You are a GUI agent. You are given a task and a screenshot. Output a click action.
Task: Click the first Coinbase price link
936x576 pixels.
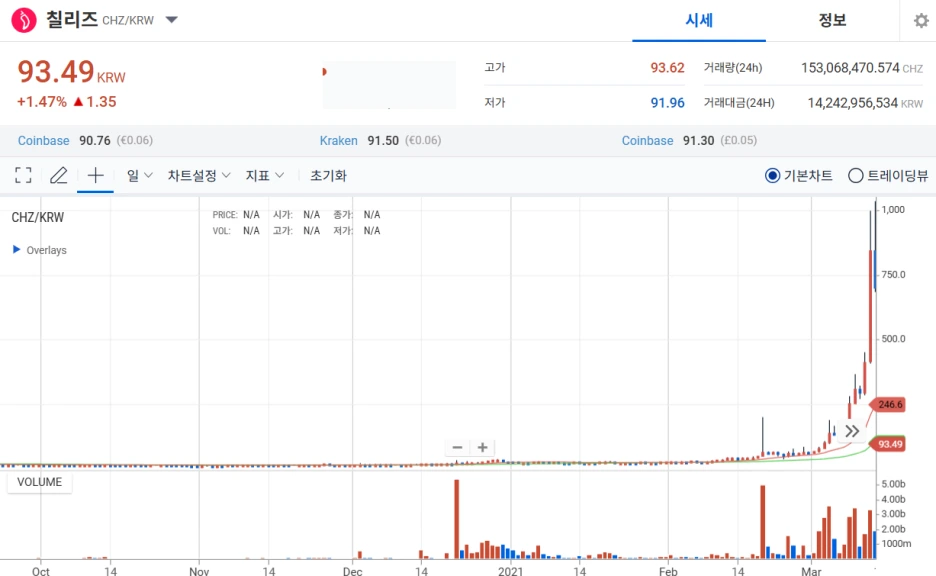coord(44,141)
